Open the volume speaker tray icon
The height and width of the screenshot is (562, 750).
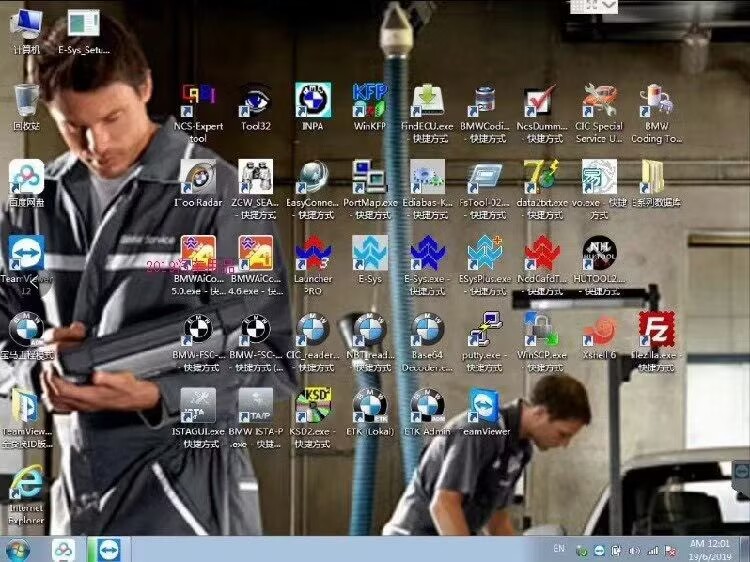pyautogui.click(x=634, y=550)
